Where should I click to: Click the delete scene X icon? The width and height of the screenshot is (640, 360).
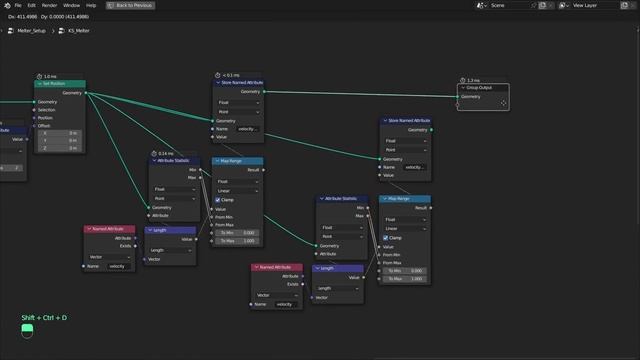551,5
